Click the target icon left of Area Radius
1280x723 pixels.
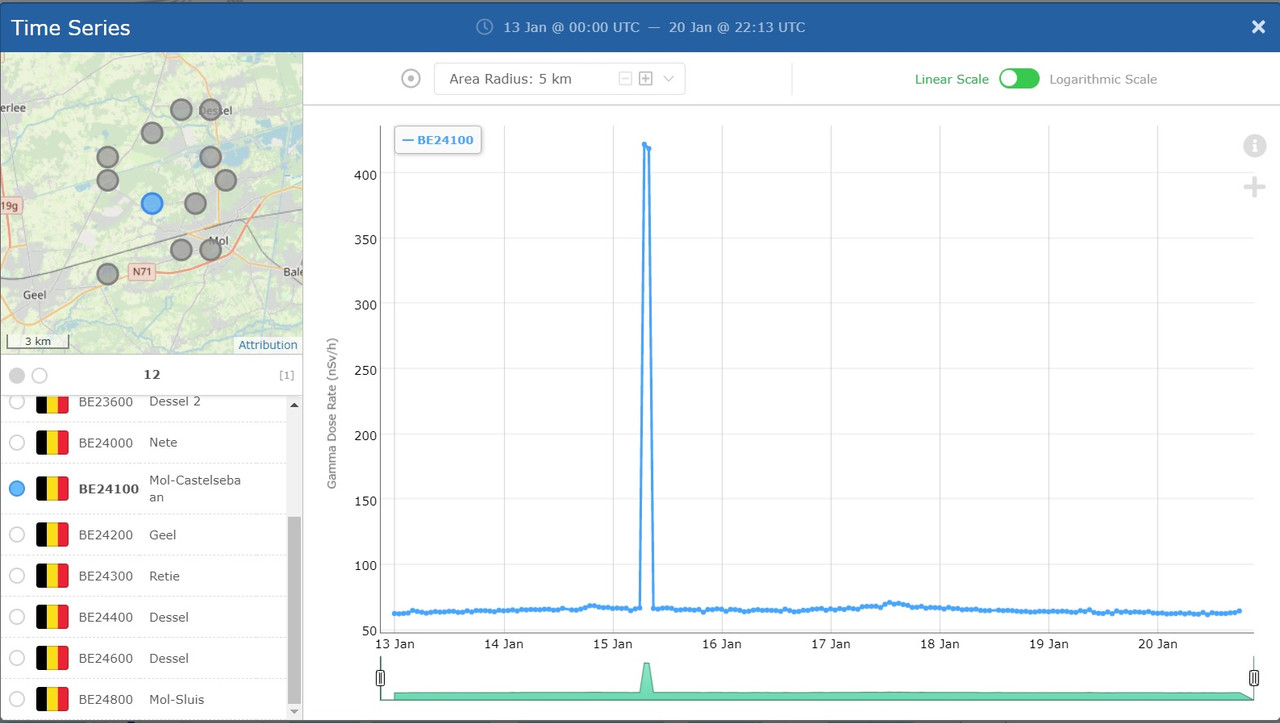tap(410, 79)
